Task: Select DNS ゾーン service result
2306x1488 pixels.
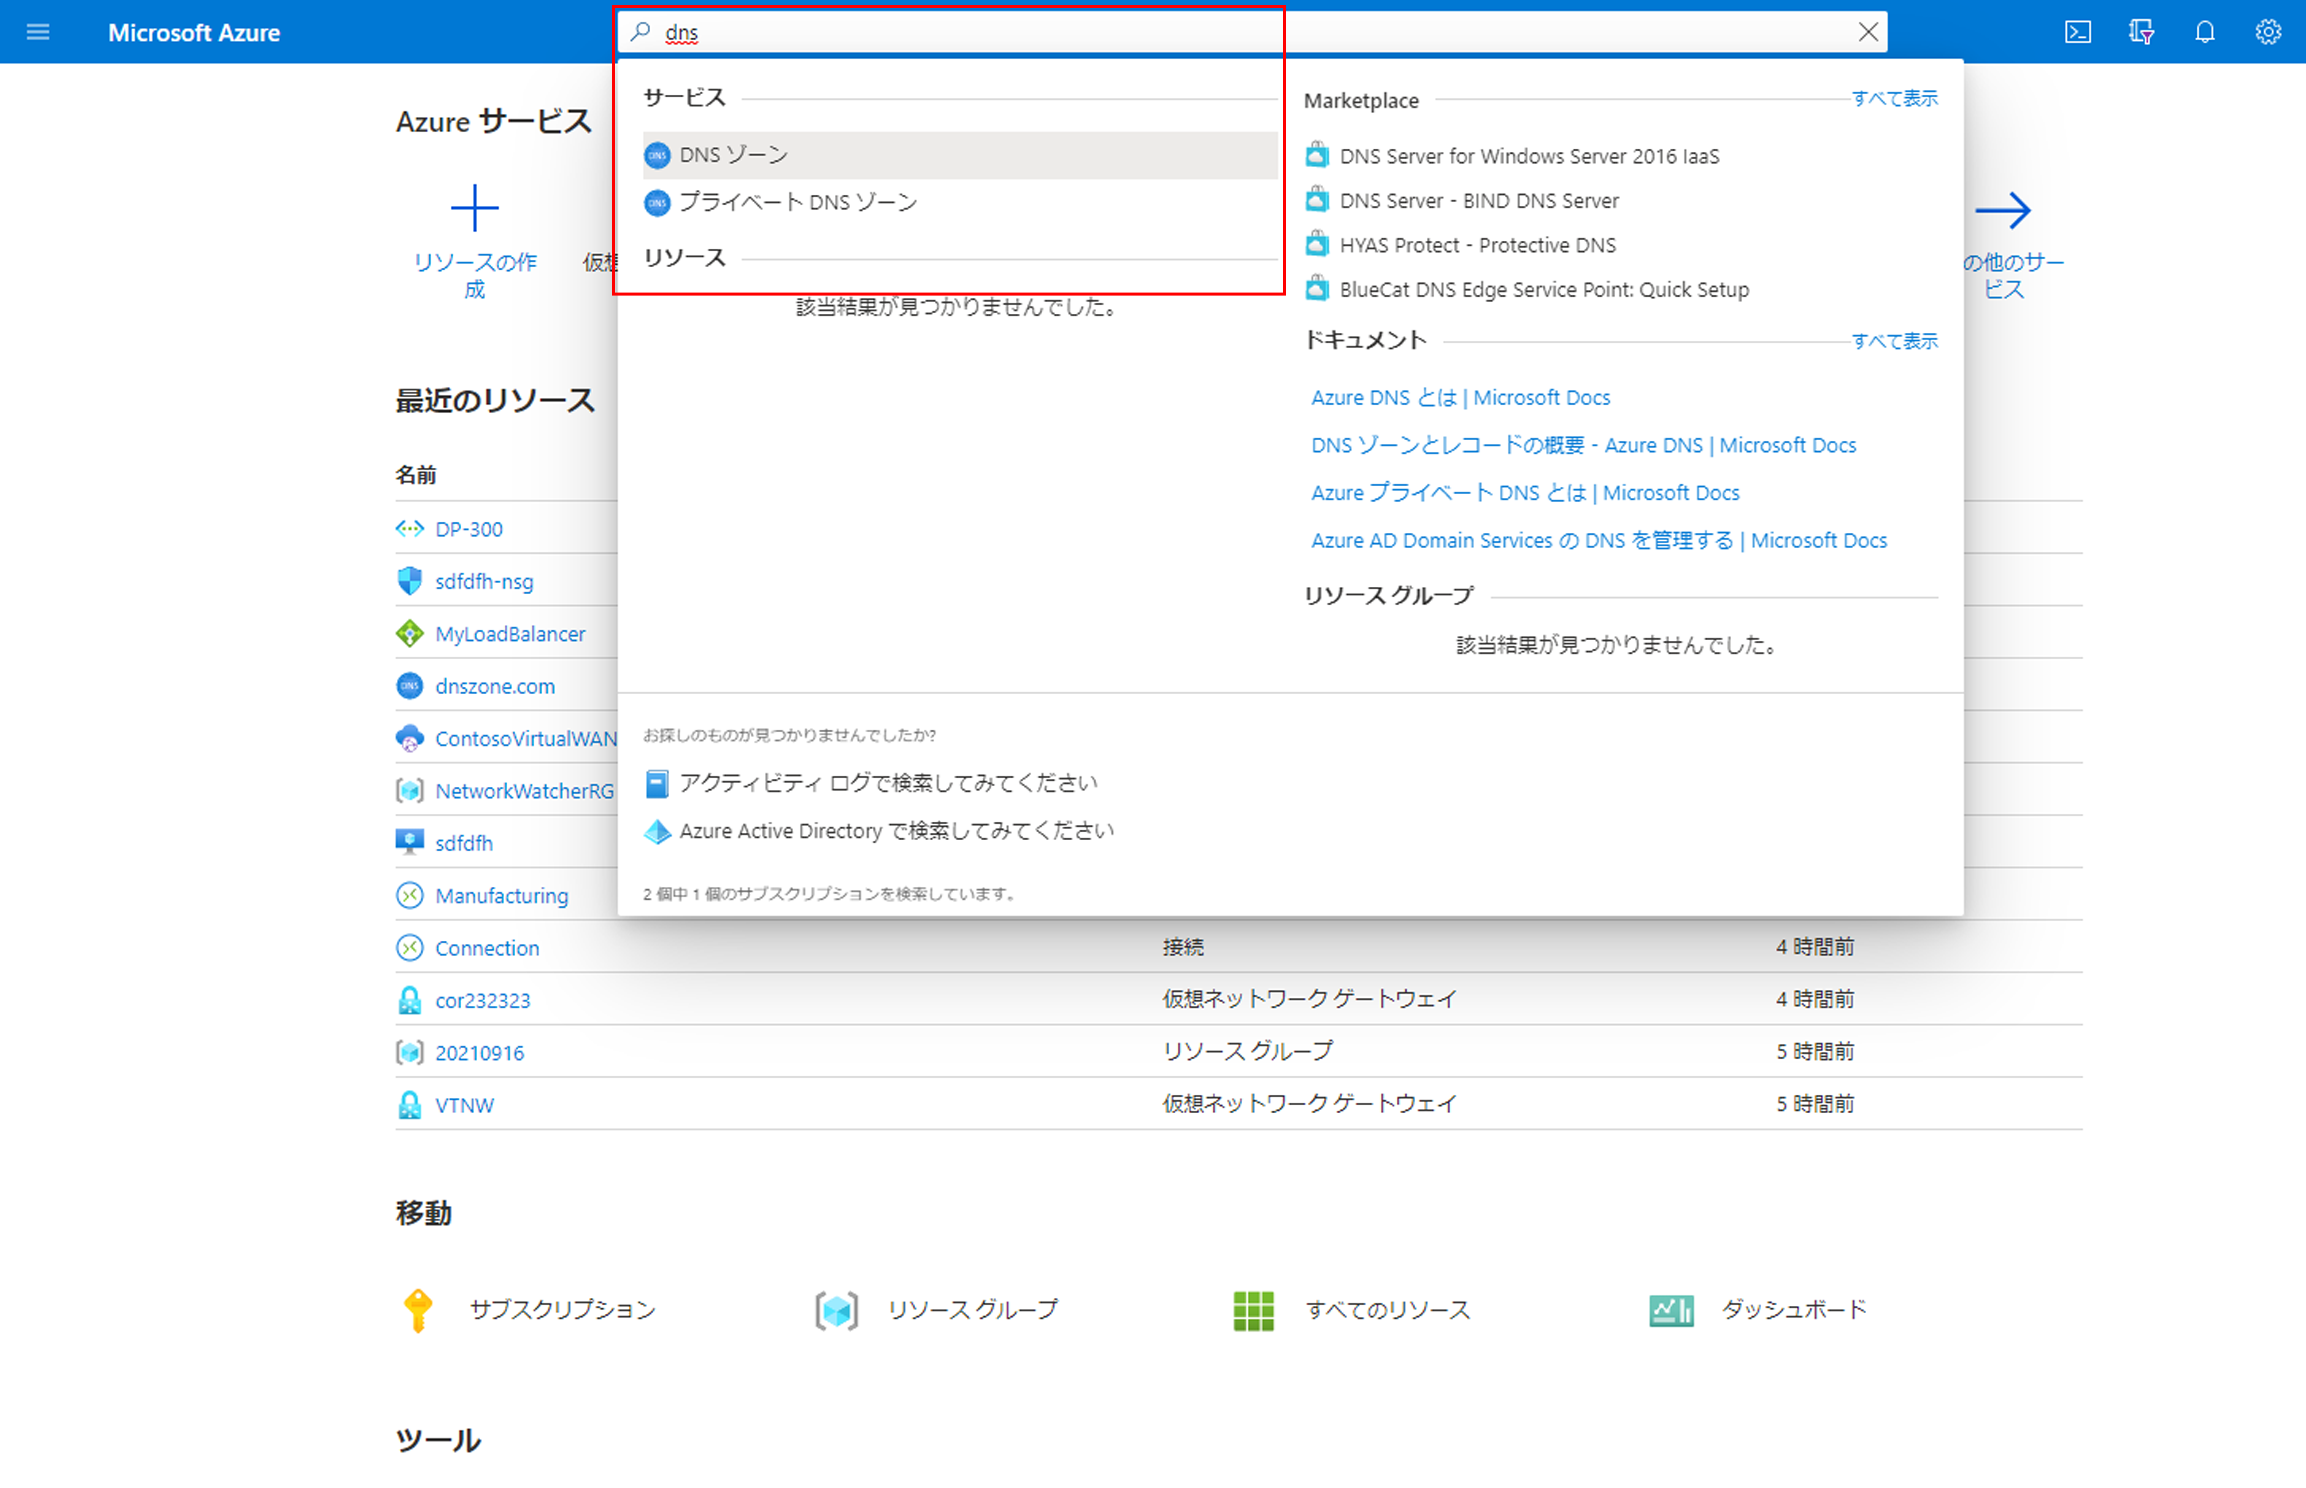Action: pyautogui.click(x=960, y=155)
